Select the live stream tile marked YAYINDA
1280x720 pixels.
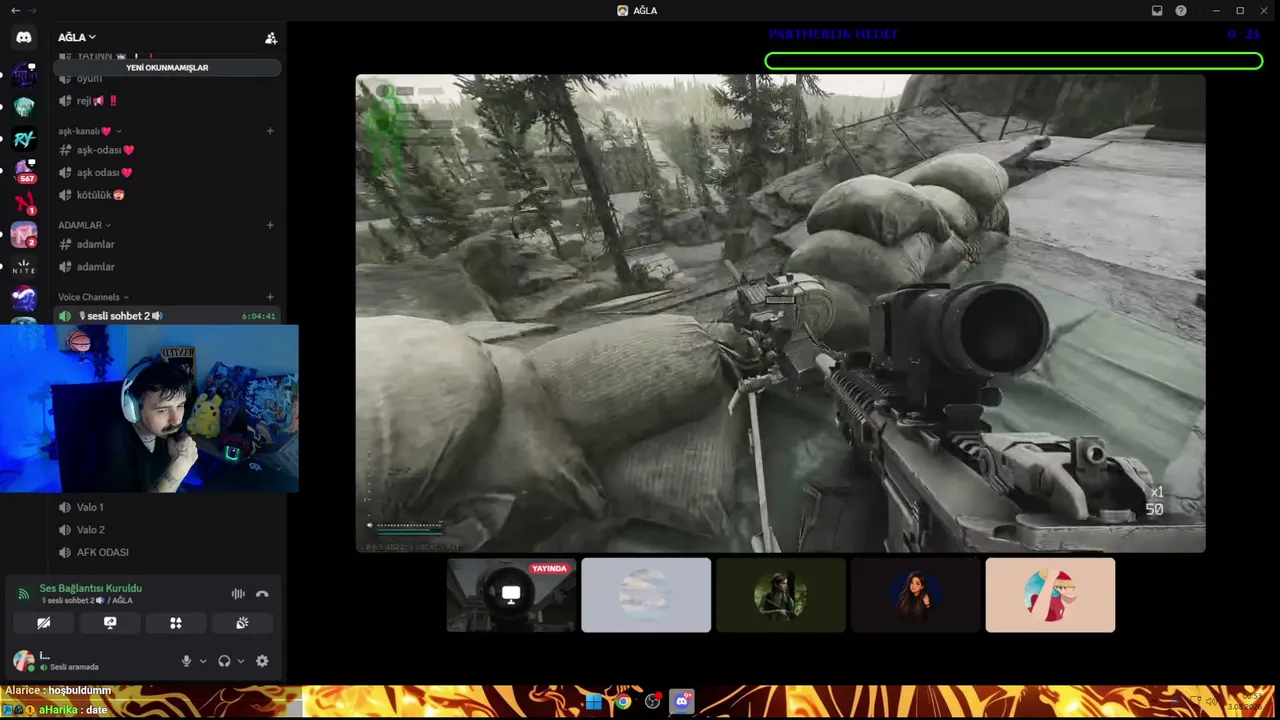[511, 595]
